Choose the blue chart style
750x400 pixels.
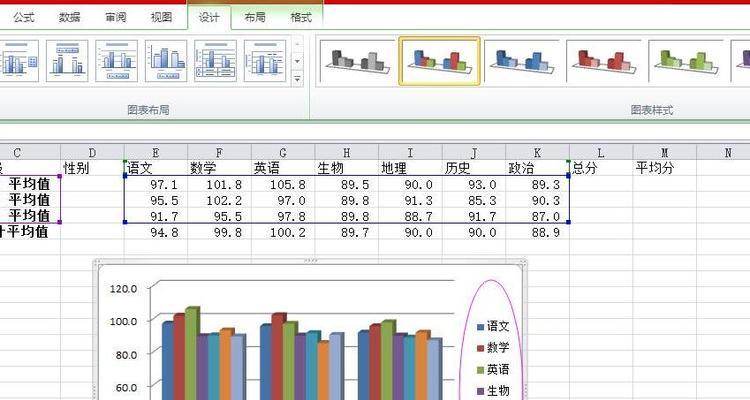click(521, 61)
